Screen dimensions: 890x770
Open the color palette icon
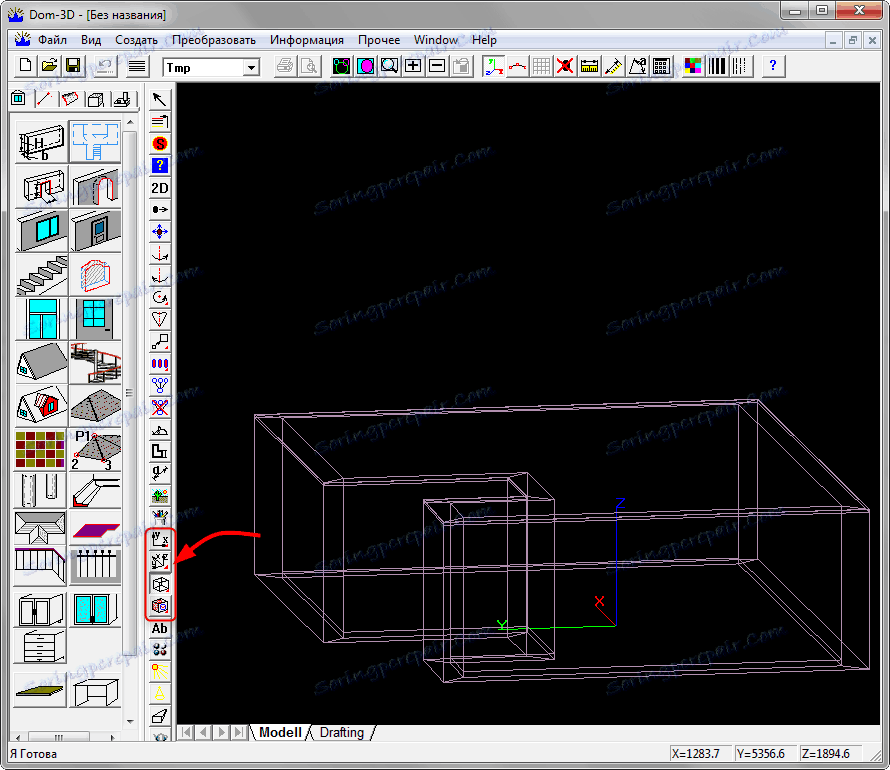click(x=692, y=66)
